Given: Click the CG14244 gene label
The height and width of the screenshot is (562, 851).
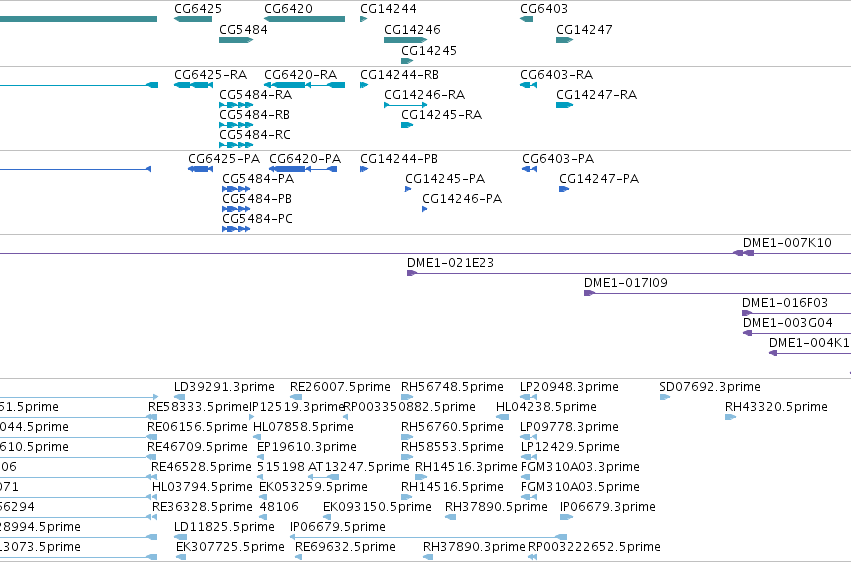Looking at the screenshot, I should point(388,9).
